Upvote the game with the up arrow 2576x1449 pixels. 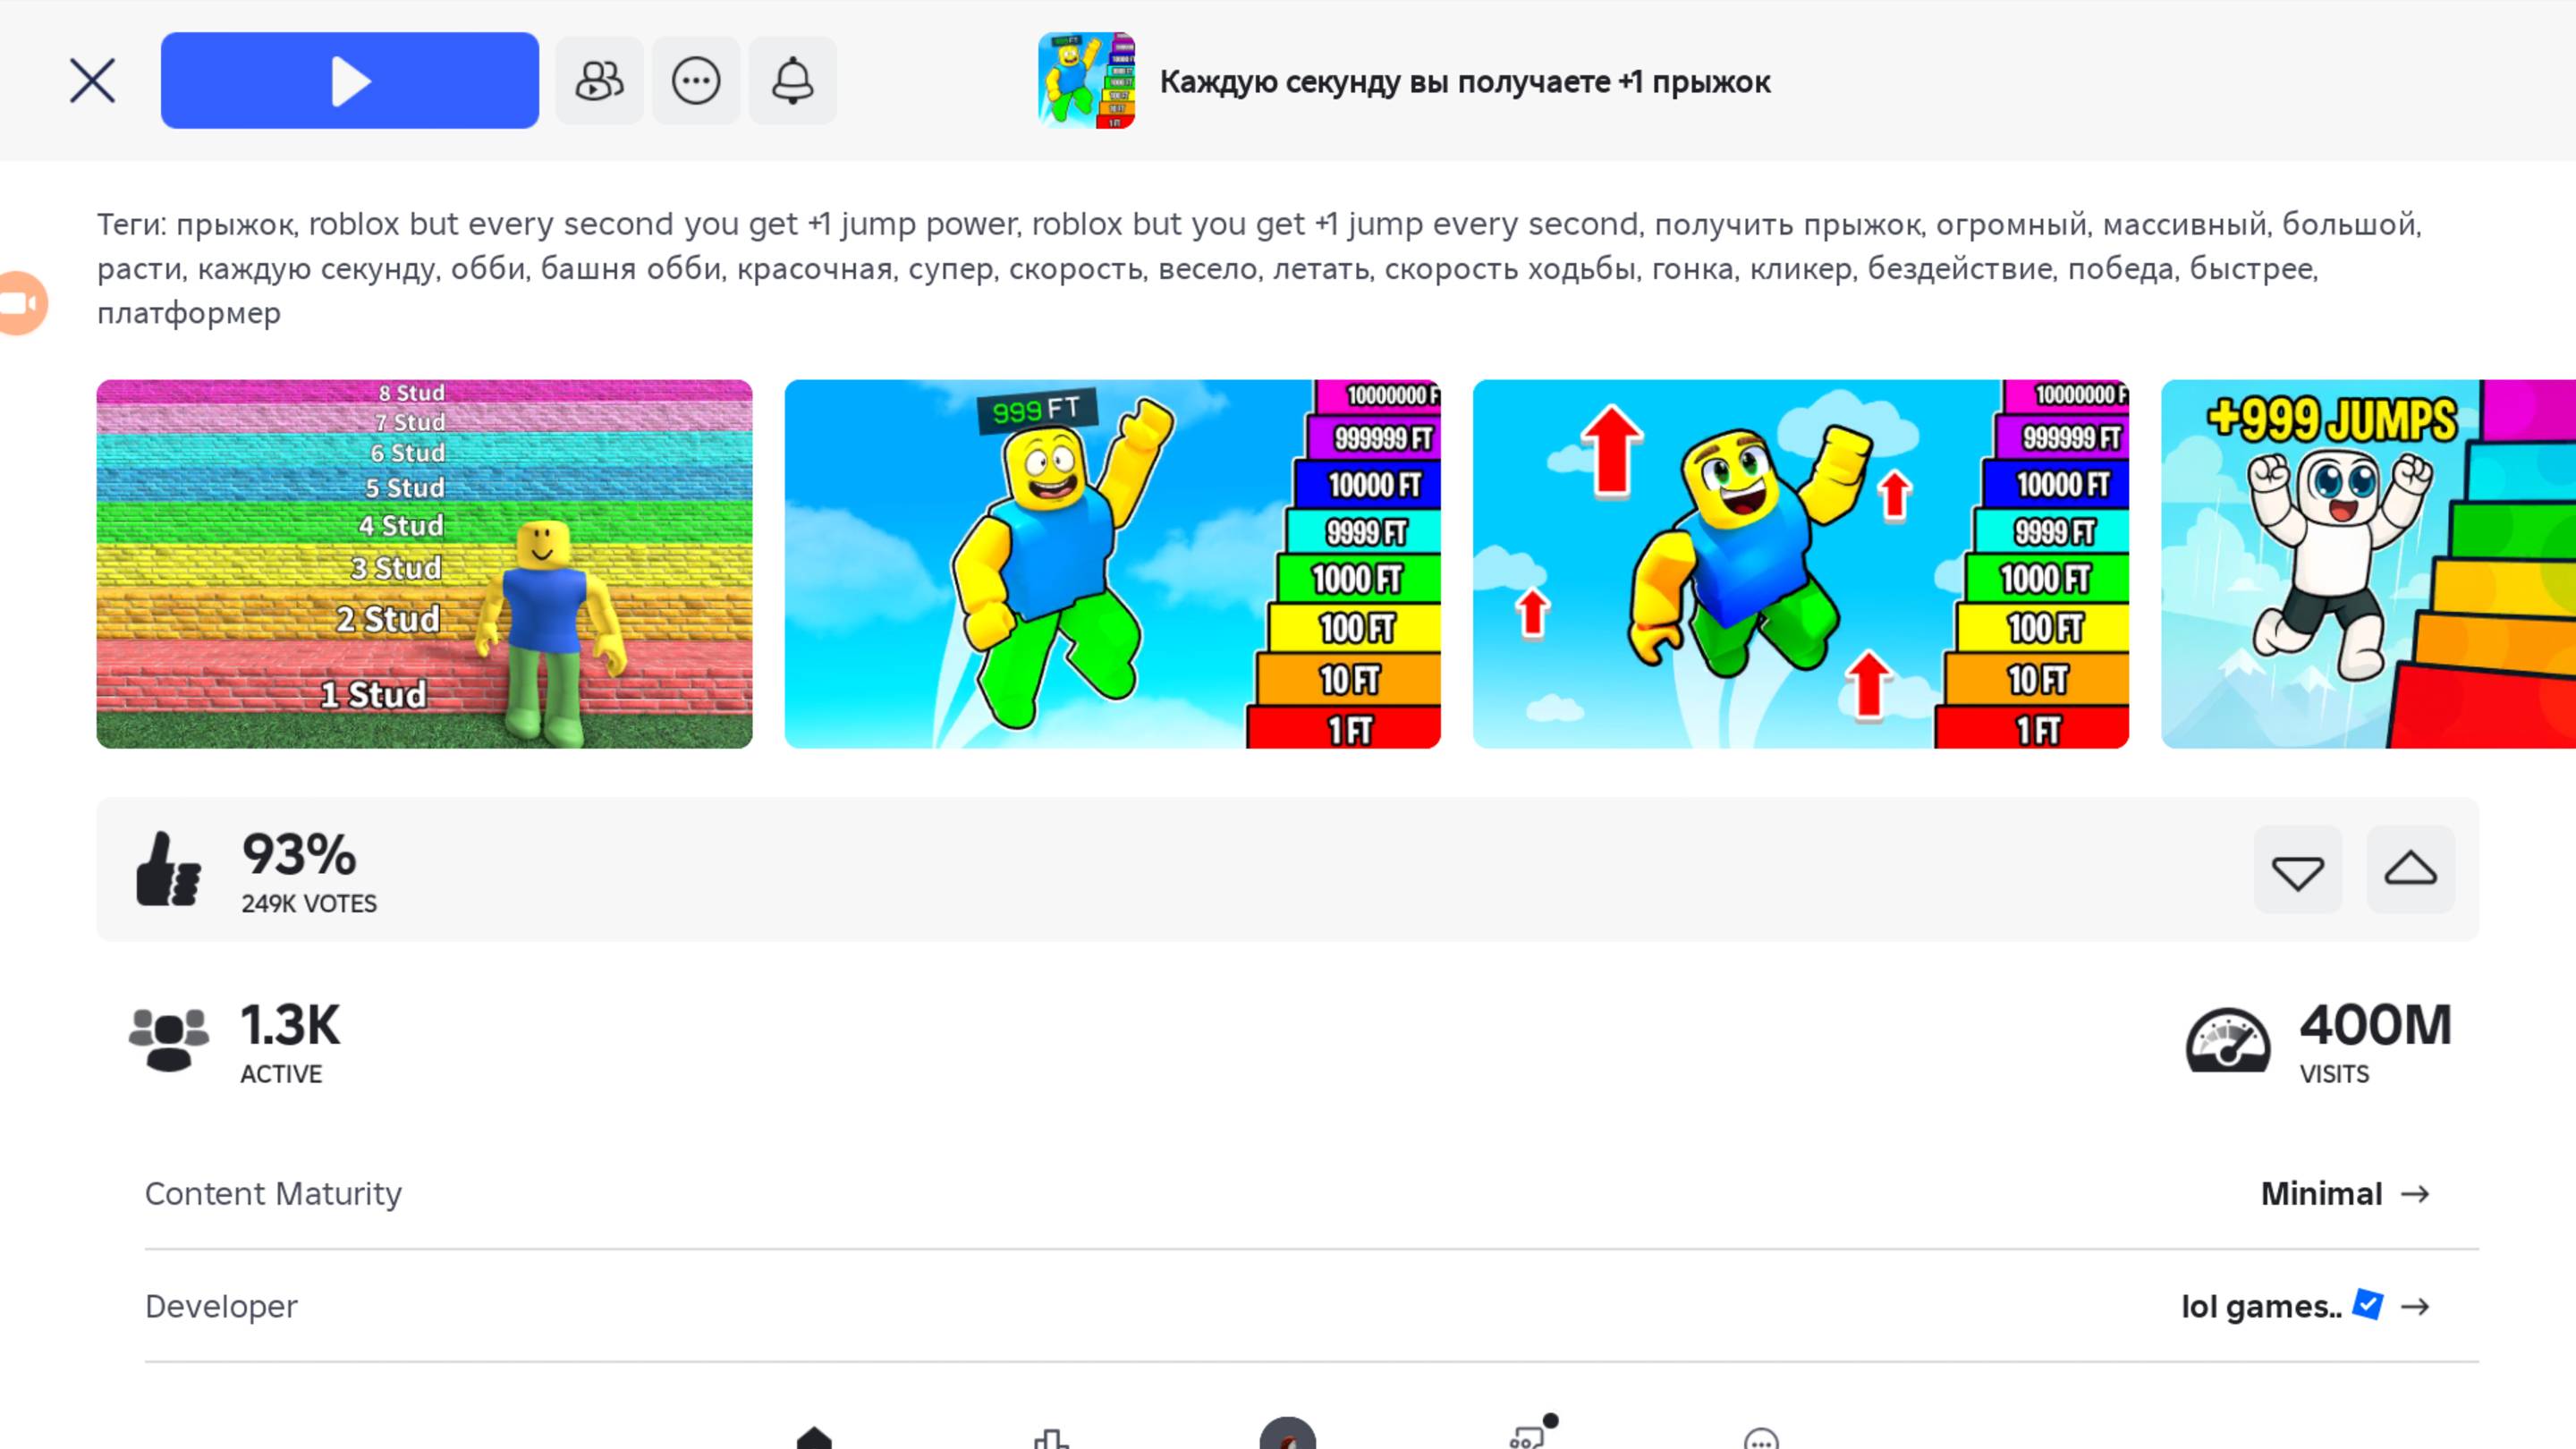point(2410,870)
